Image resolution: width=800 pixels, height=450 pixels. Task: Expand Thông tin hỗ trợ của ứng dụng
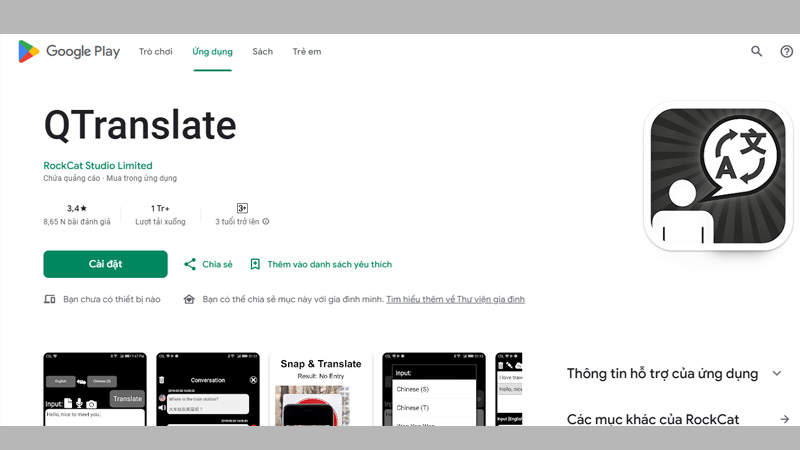point(778,373)
